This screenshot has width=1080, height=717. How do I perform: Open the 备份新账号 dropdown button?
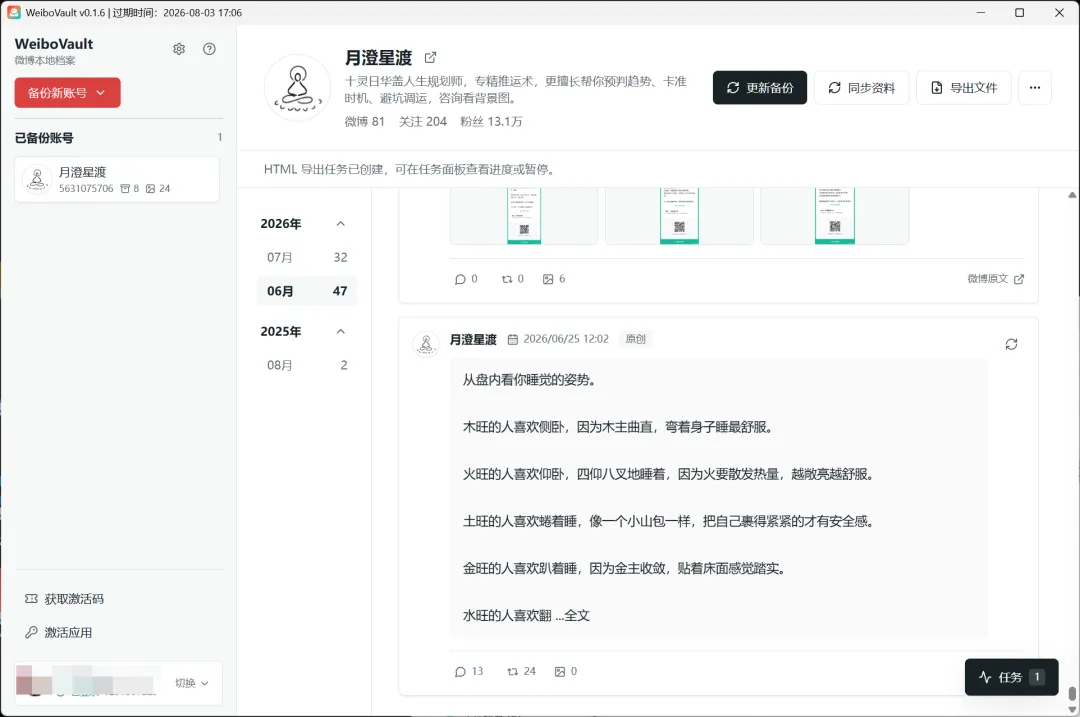coord(68,92)
